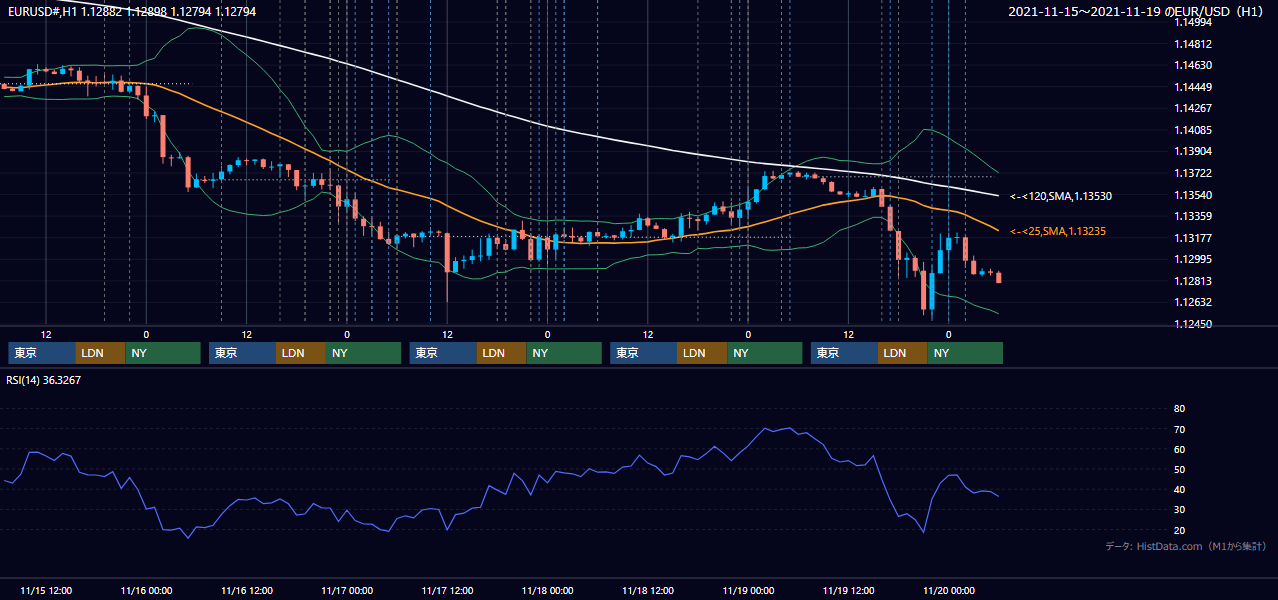Click the HistData.com data source credit
Image resolution: width=1278 pixels, height=600 pixels.
pyautogui.click(x=1185, y=546)
